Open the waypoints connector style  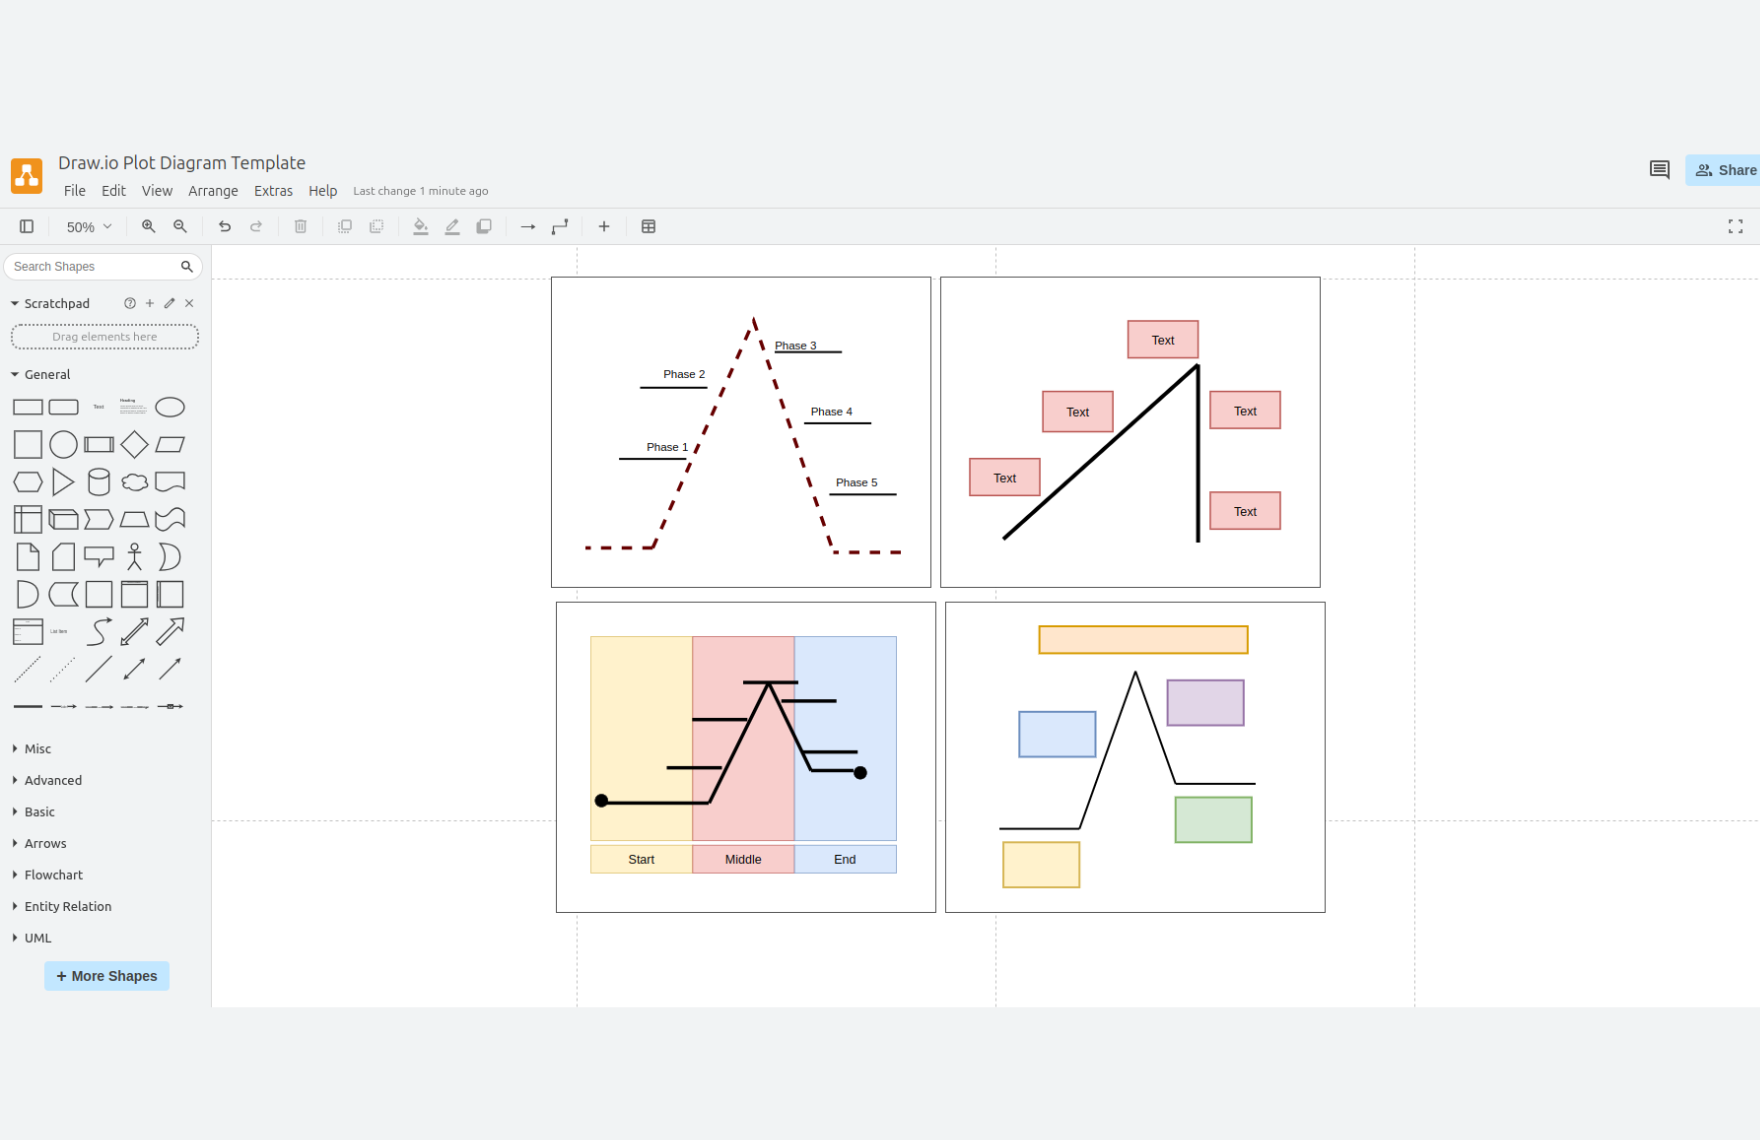560,227
